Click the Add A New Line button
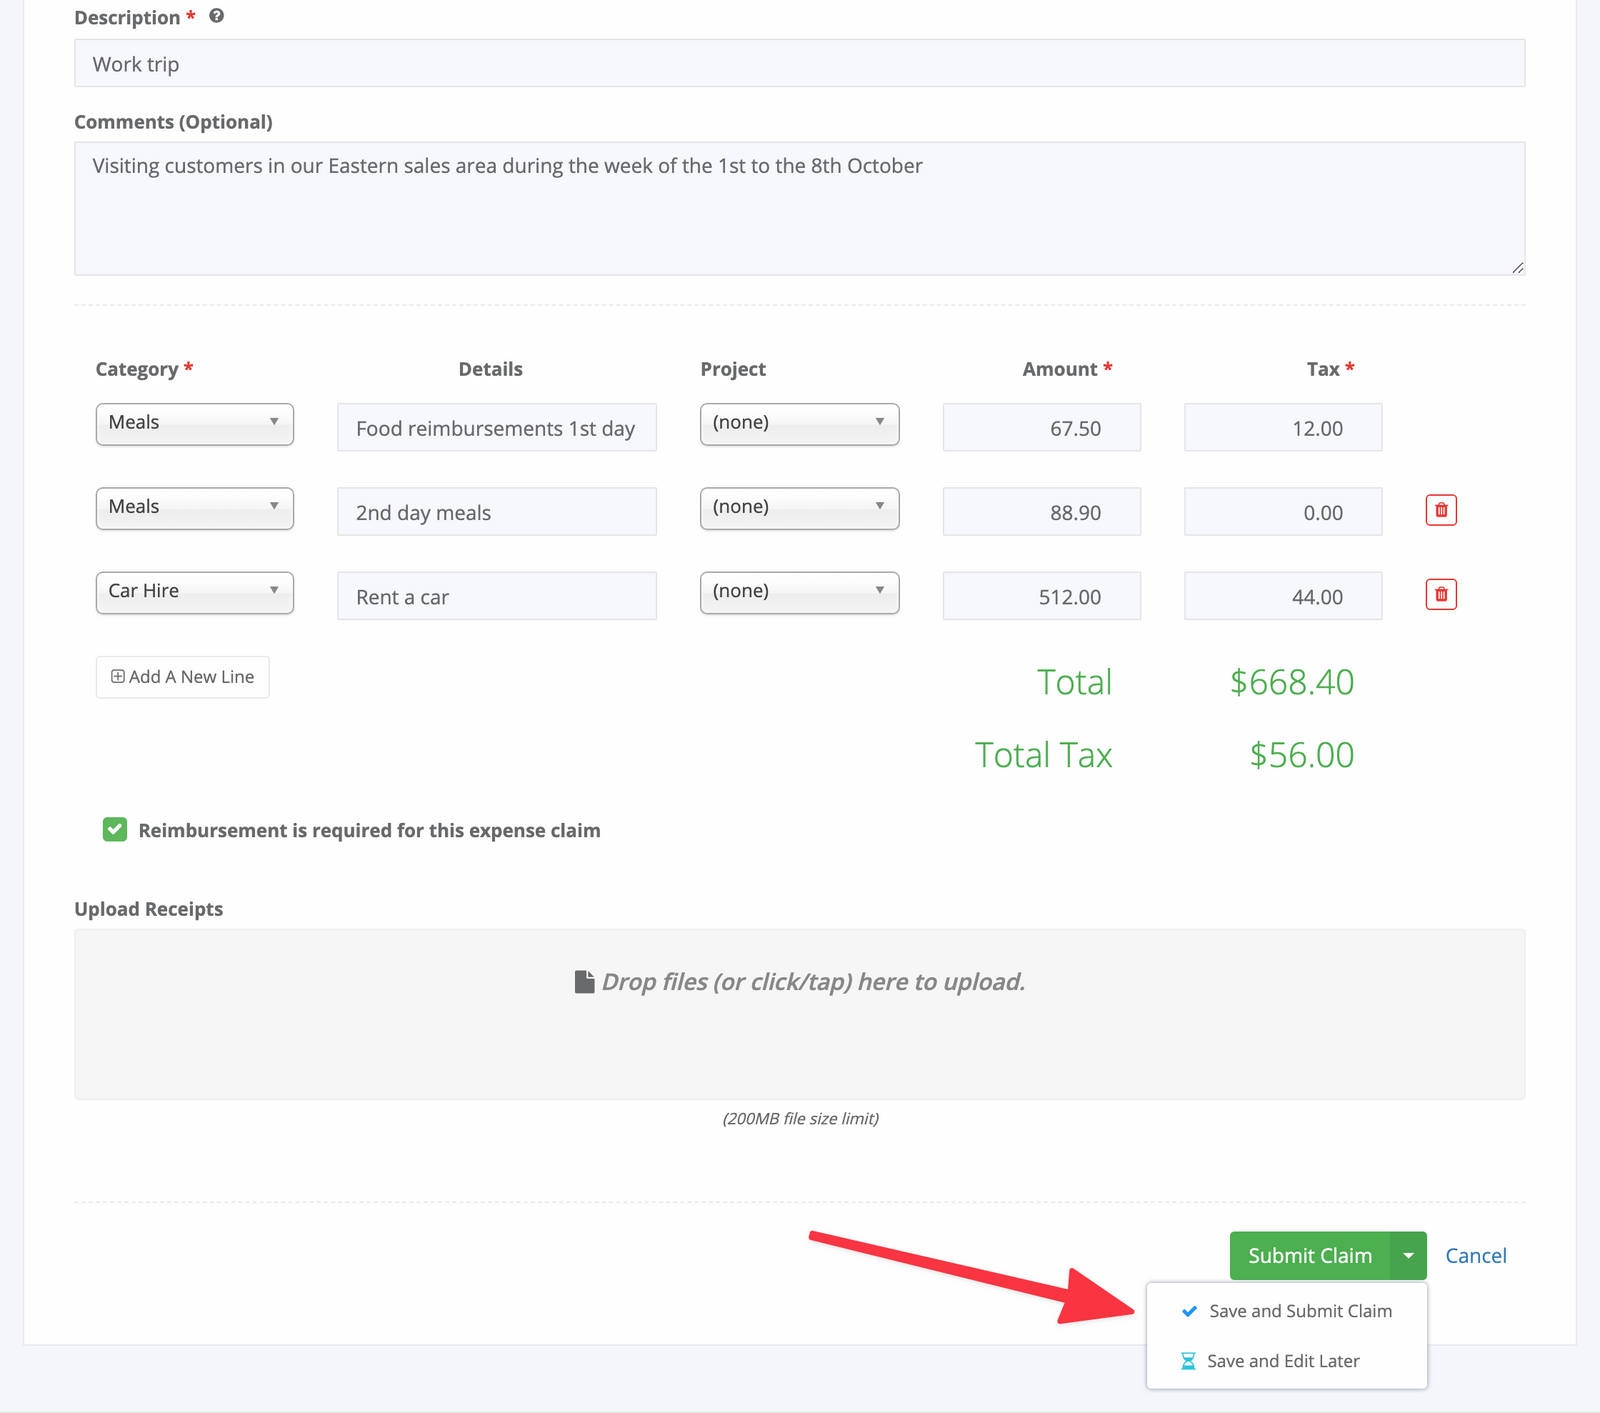 tap(182, 676)
